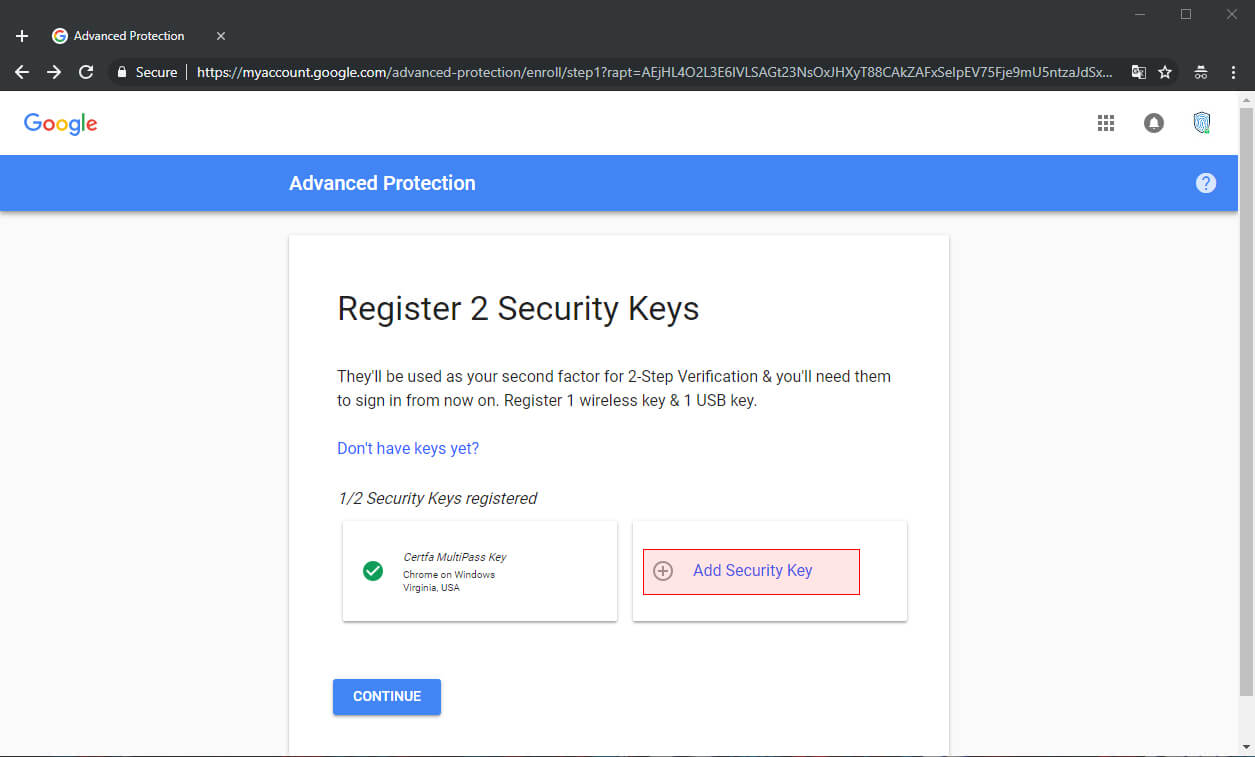Open the Google apps grid
The width and height of the screenshot is (1255, 757).
pos(1106,123)
